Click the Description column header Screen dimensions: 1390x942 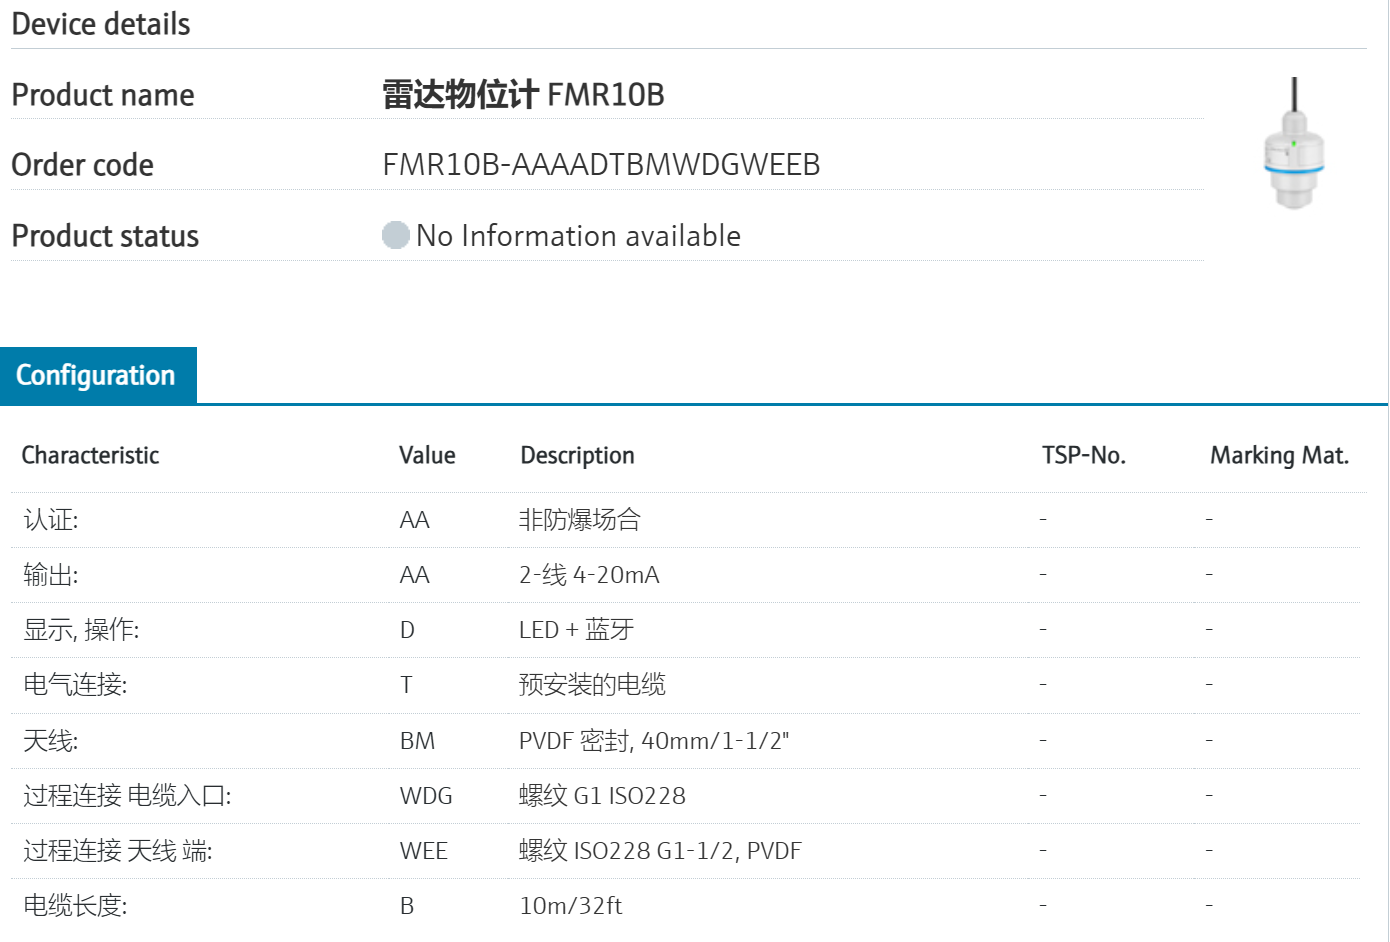tap(577, 455)
